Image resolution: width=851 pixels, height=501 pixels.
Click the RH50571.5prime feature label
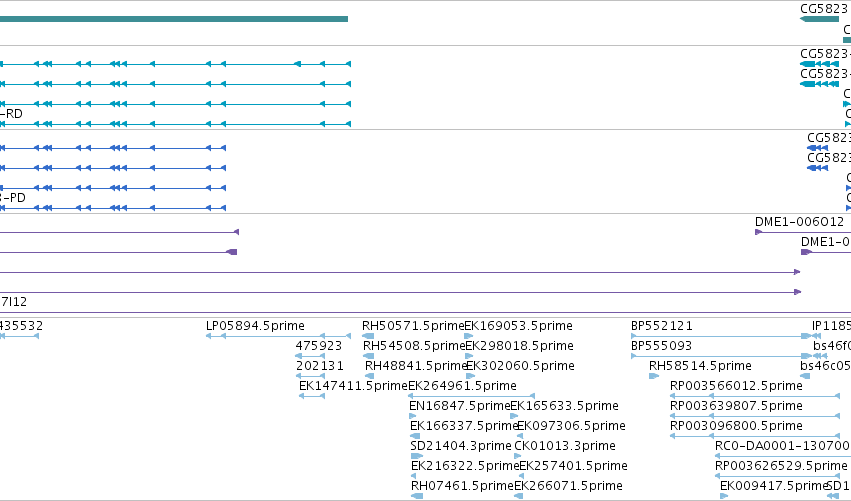point(413,326)
